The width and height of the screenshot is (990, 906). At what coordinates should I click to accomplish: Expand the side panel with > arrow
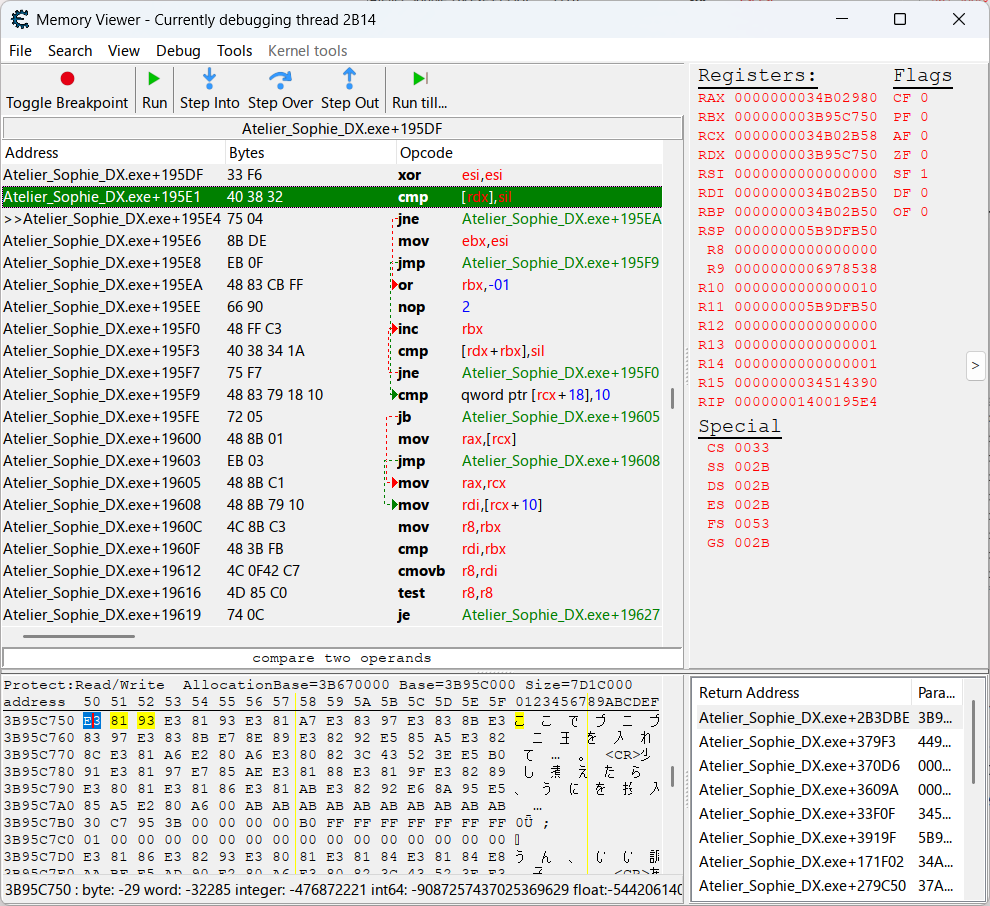976,366
